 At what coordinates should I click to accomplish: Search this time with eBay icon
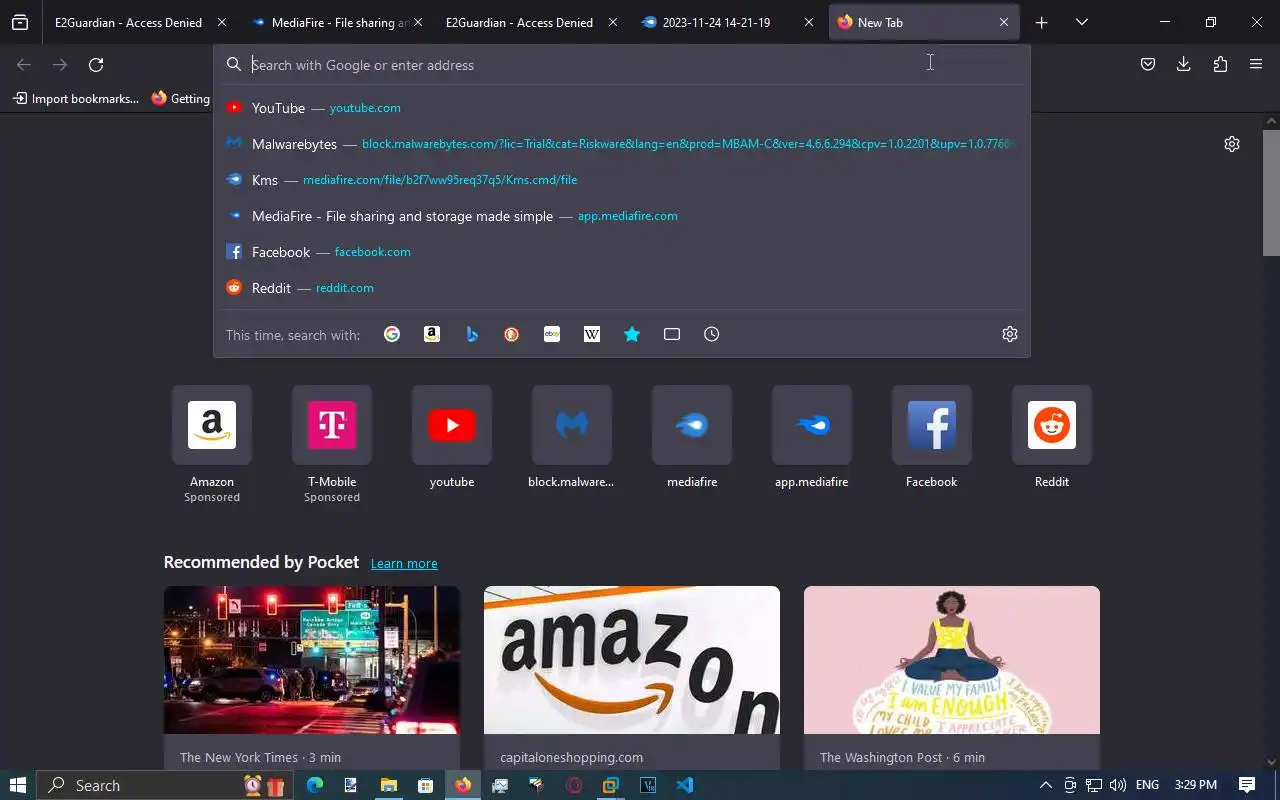[552, 334]
